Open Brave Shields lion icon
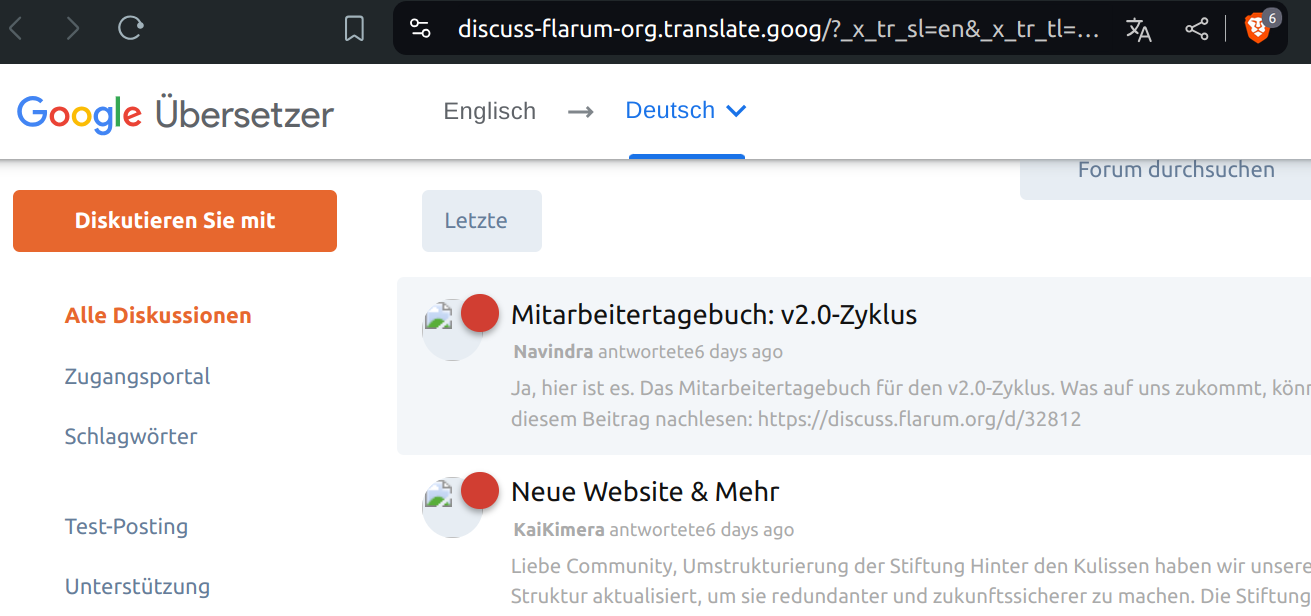Screen dimensions: 1311x616 click(1258, 28)
